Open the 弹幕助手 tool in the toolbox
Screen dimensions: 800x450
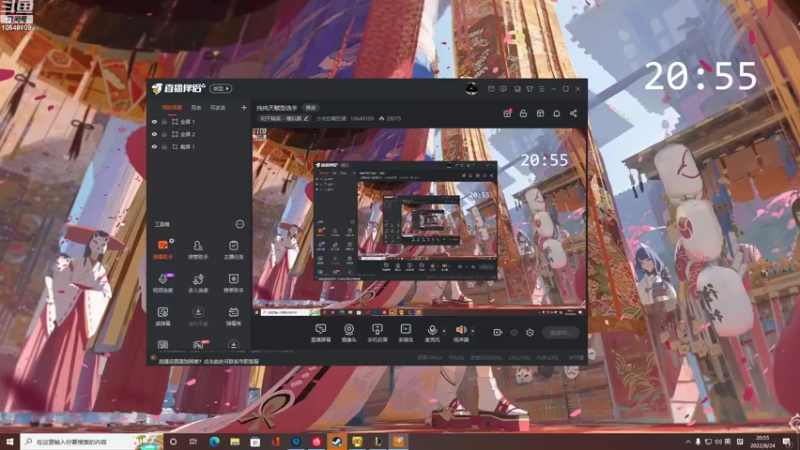pyautogui.click(x=163, y=249)
